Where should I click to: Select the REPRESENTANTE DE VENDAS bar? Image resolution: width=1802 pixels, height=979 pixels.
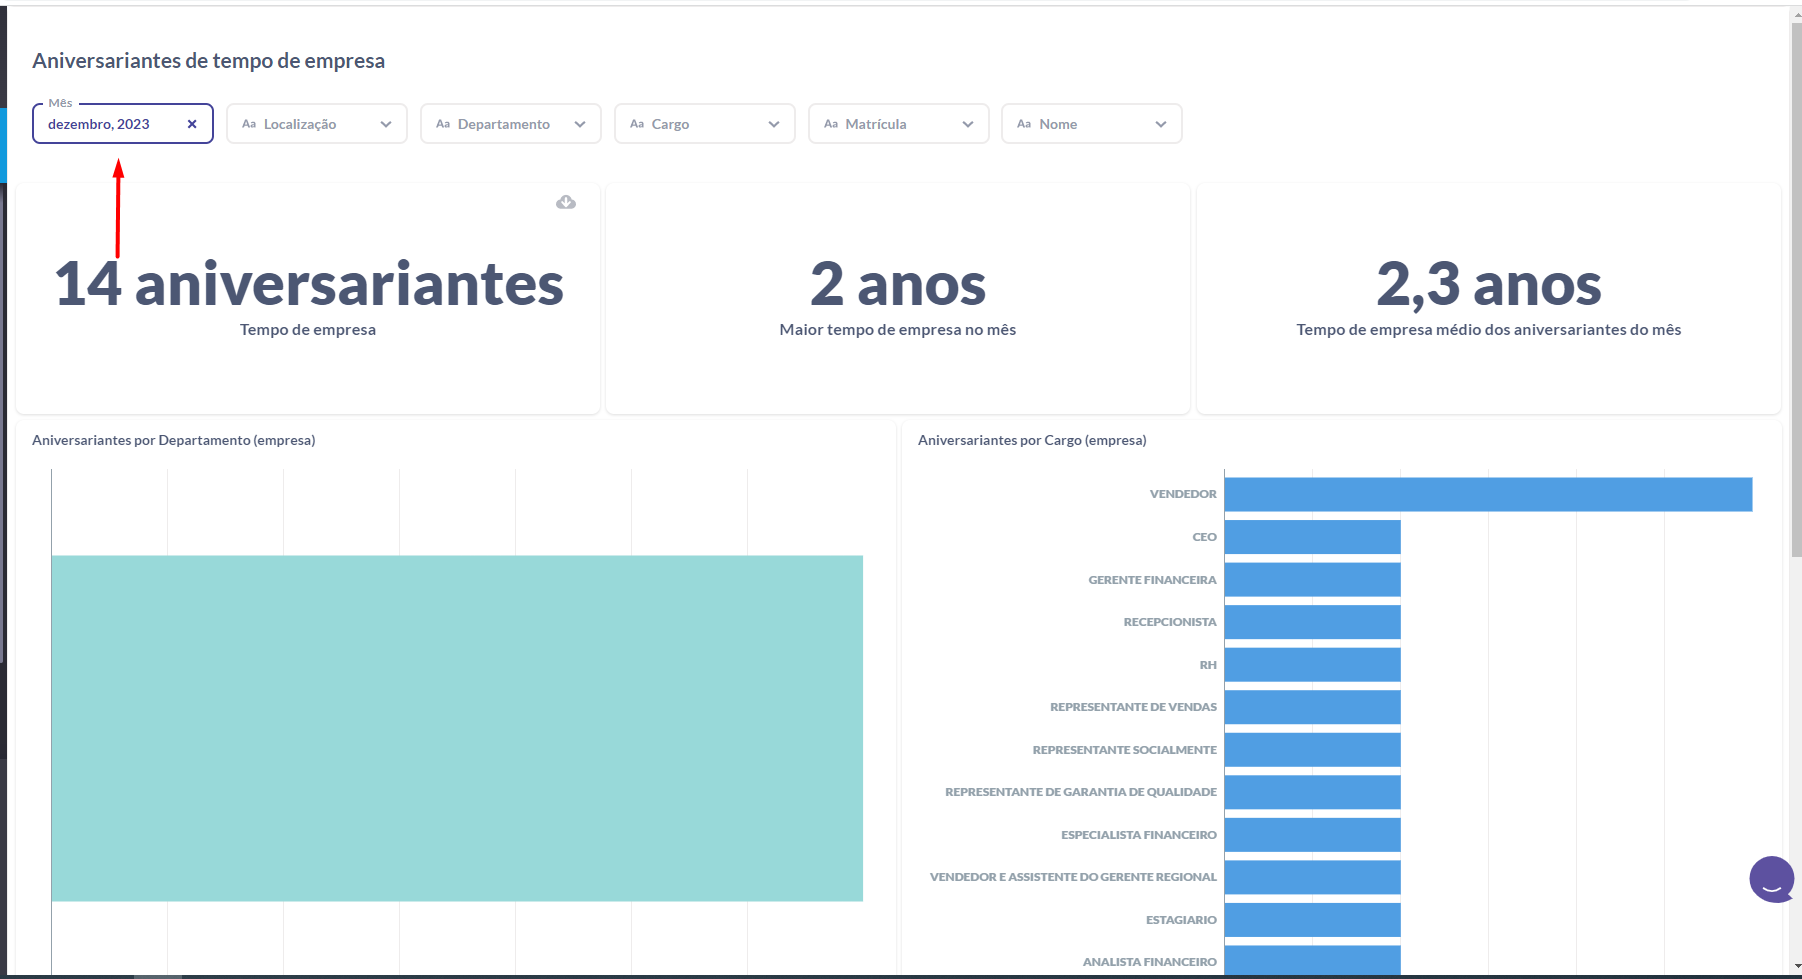[1312, 707]
